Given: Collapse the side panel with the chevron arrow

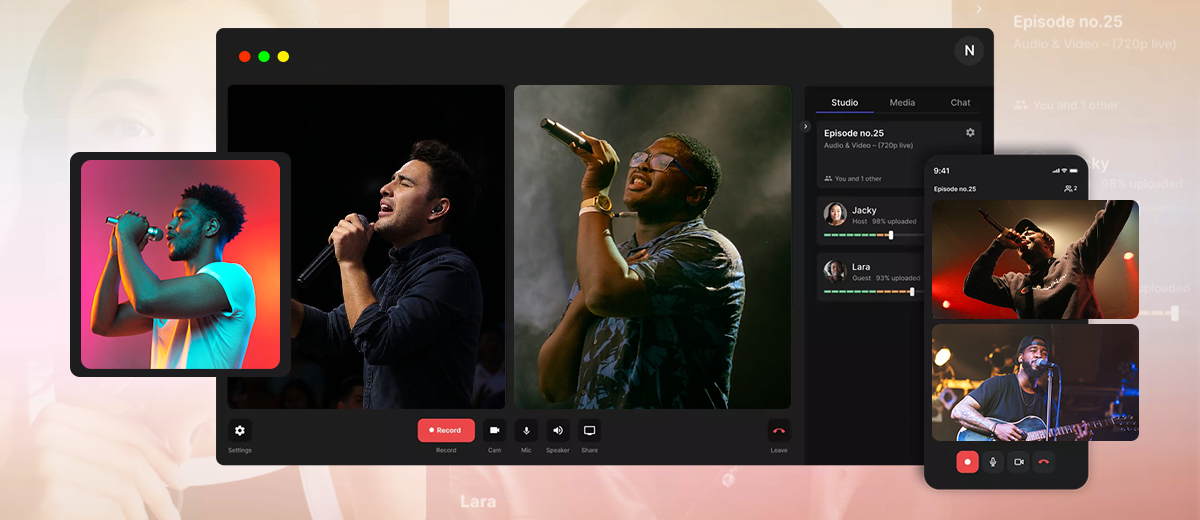Looking at the screenshot, I should point(806,126).
